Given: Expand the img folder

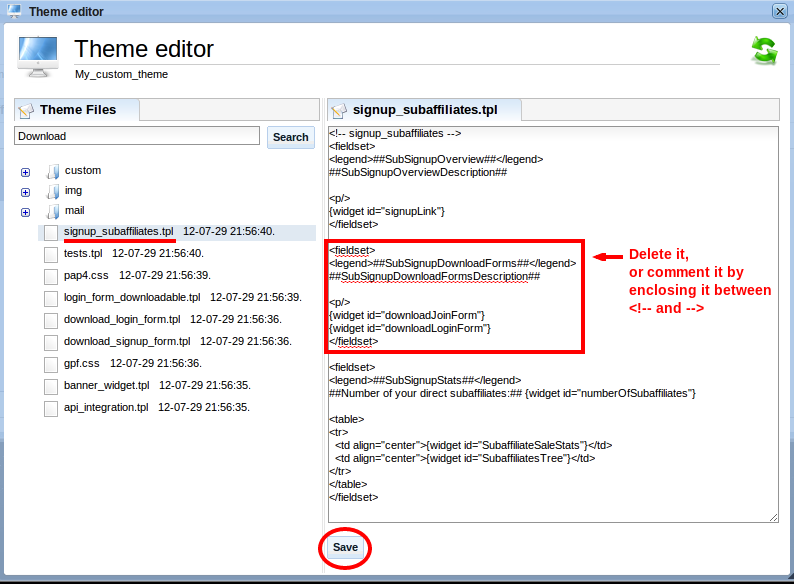Looking at the screenshot, I should tap(25, 192).
